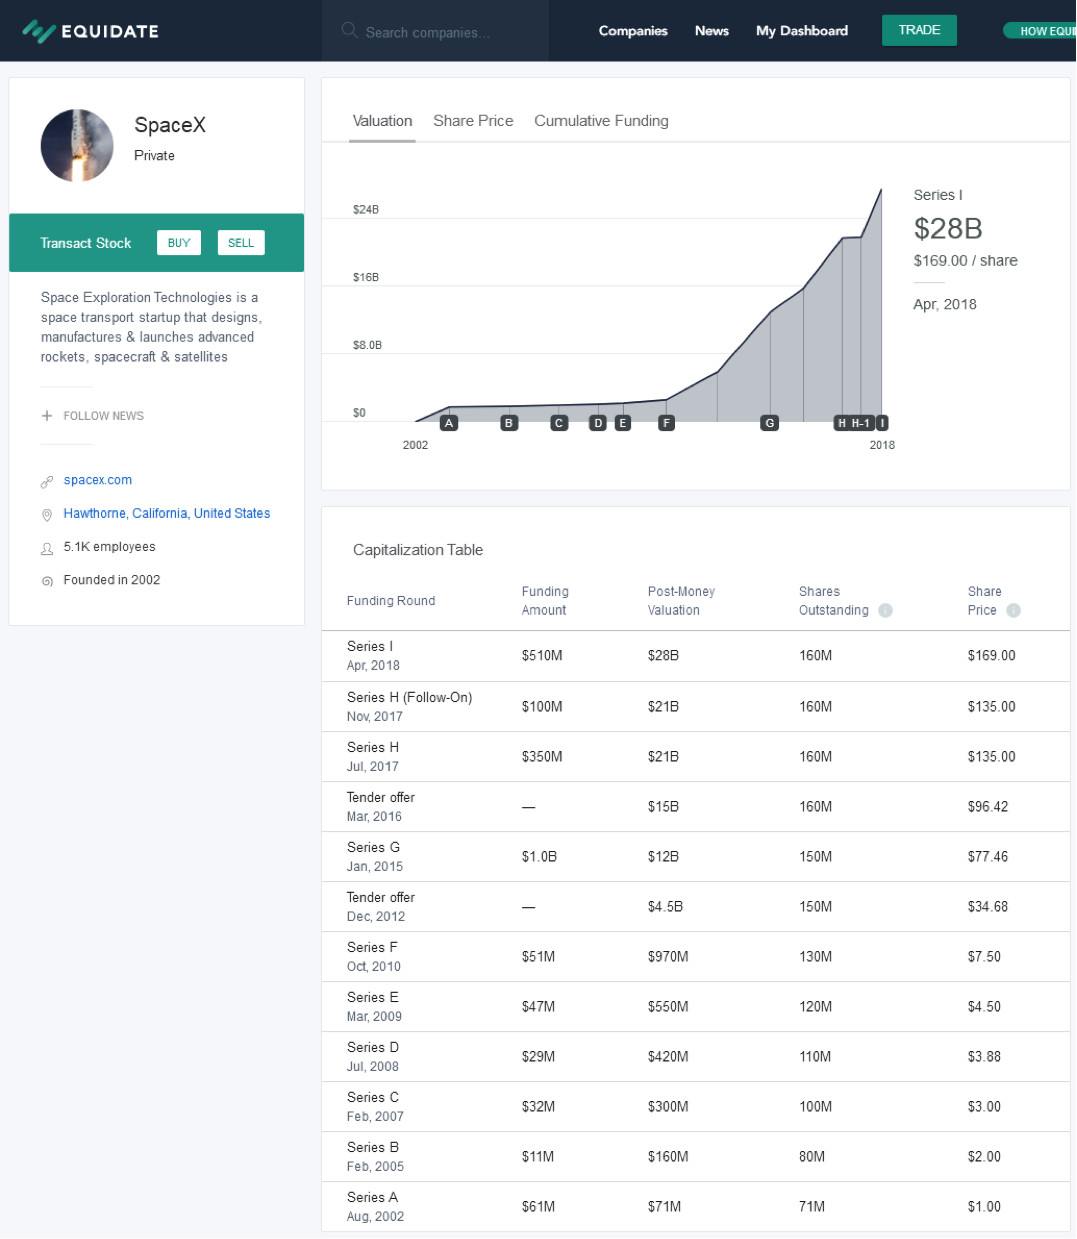Click the link icon beside spacex.com
Screen dimensions: 1077x1239
pos(47,482)
